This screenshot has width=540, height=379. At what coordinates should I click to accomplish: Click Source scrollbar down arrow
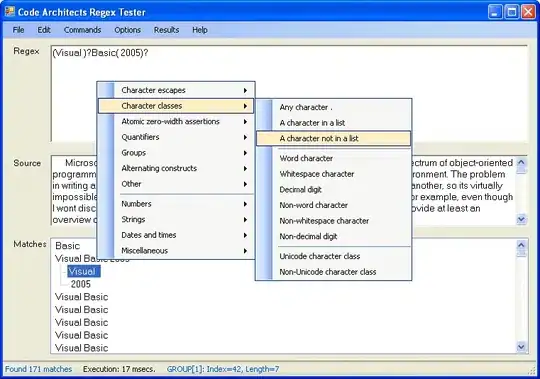(x=521, y=219)
